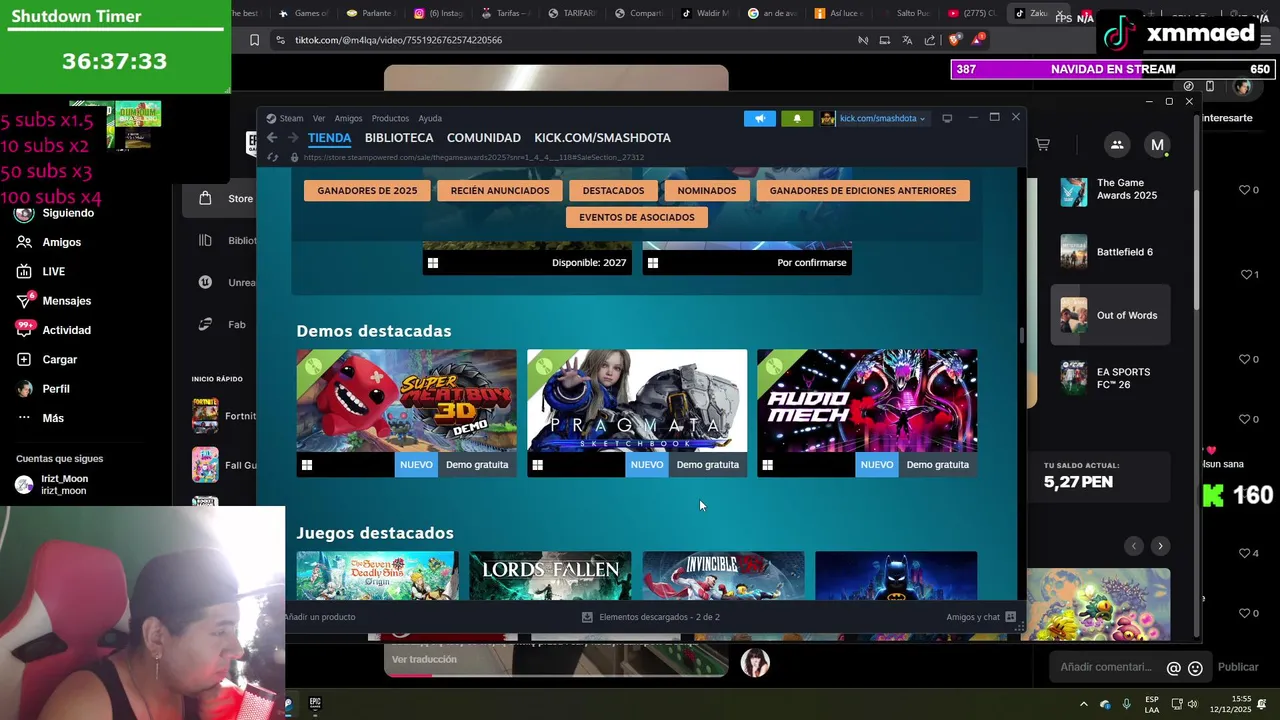Screen dimensions: 1280x720
Task: Switch to the TIENDA tab
Action: tap(329, 138)
